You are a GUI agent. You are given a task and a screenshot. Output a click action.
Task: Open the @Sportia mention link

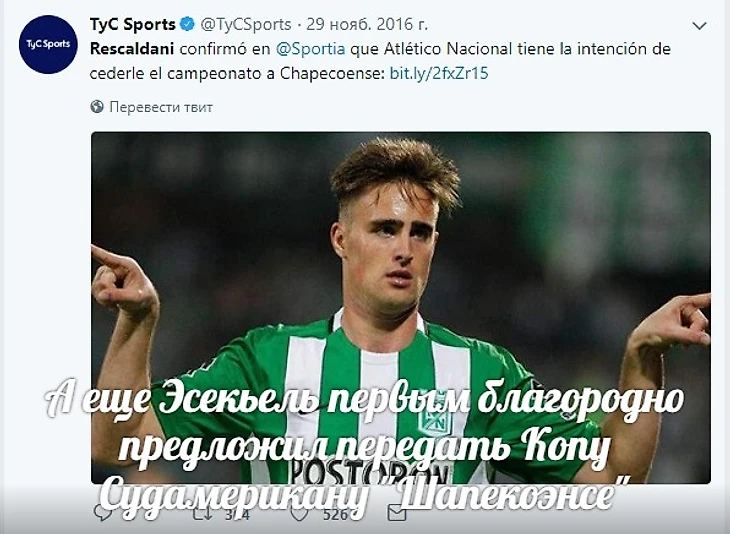click(311, 49)
